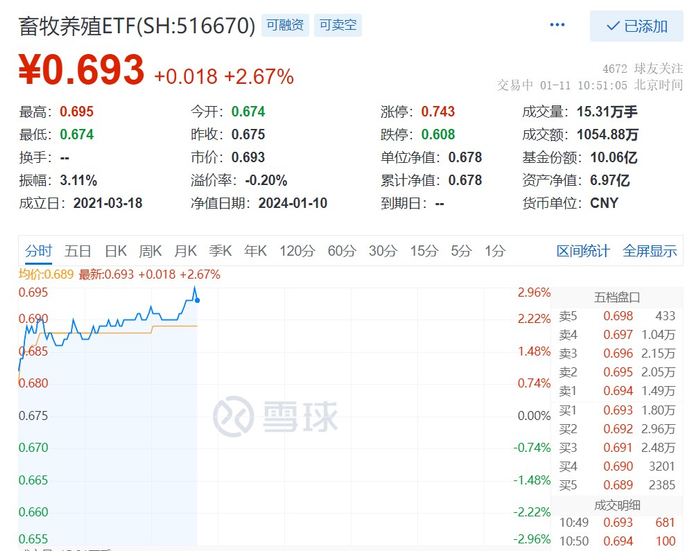Click the 五档盘口 order book header
Image resolution: width=700 pixels, height=551 pixels.
coord(617,297)
